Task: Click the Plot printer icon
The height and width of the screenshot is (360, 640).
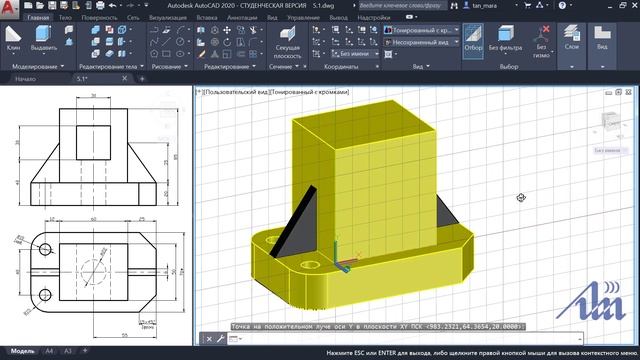Action: coord(100,6)
